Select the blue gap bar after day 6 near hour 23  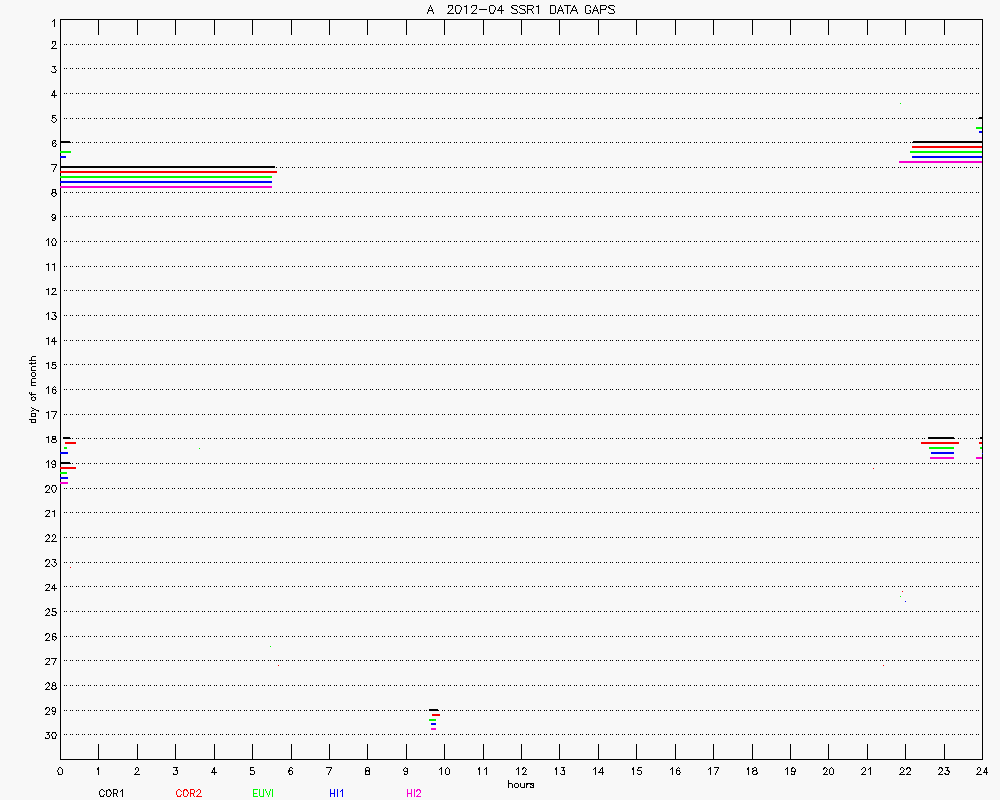[x=946, y=157]
